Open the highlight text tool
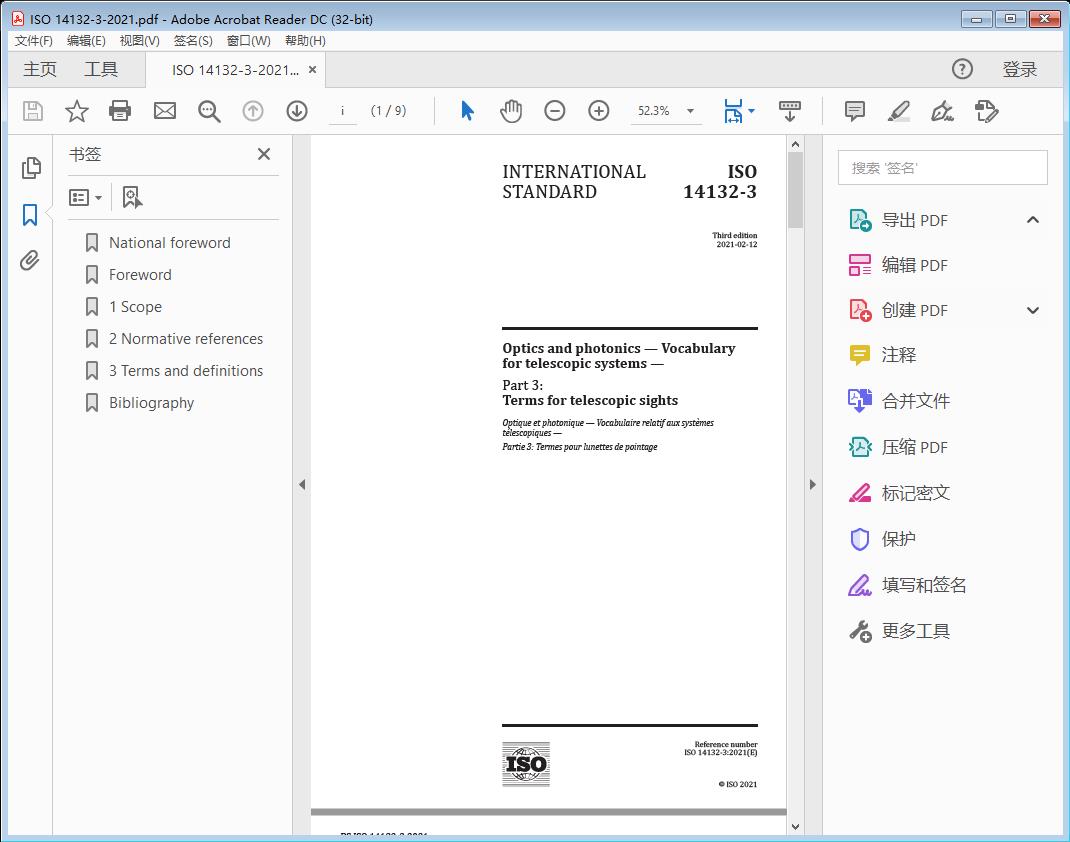Screen dimensions: 1070x842 click(x=898, y=111)
